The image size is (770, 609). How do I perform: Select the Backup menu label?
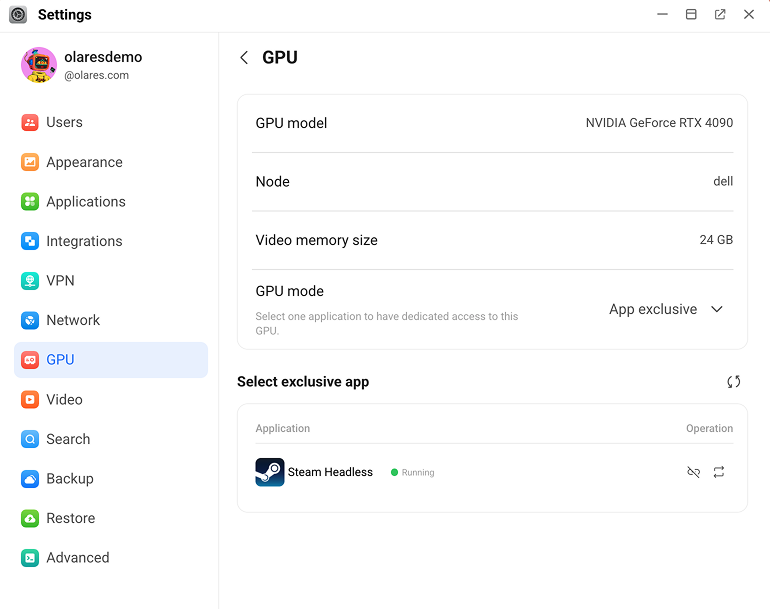click(70, 479)
